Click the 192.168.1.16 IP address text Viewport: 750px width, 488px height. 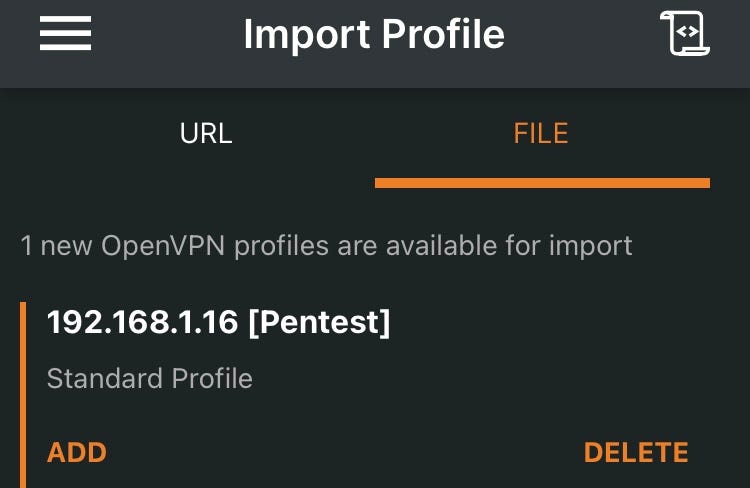coord(142,322)
